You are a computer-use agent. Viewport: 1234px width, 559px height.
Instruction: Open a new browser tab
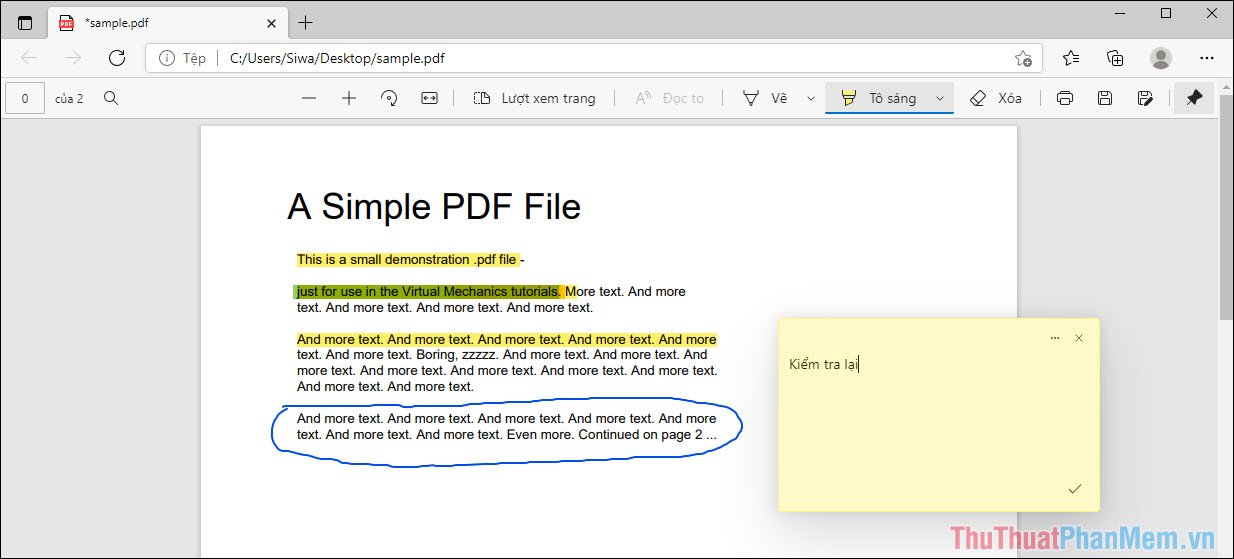306,22
